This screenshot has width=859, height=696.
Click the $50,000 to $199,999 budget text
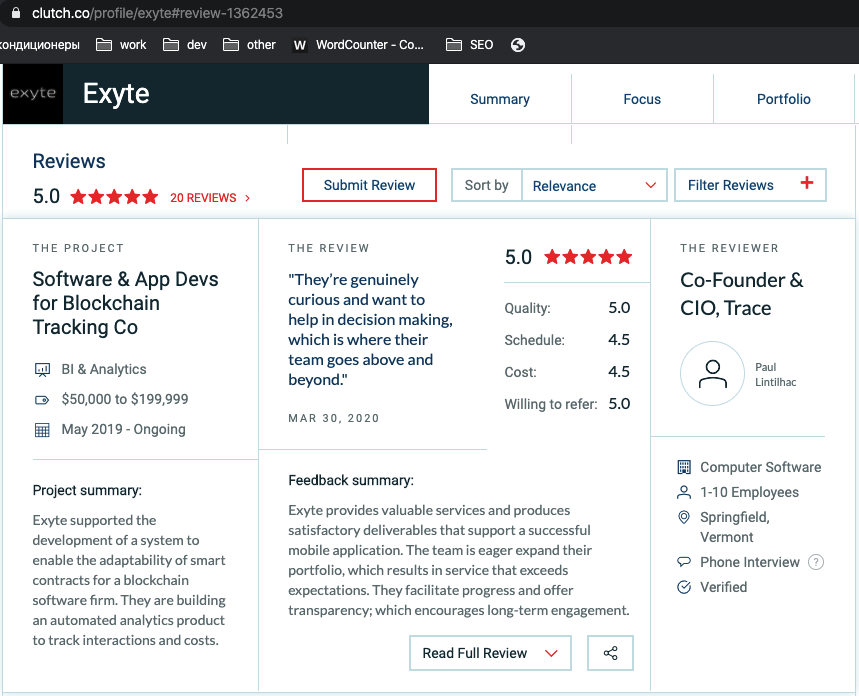click(125, 399)
